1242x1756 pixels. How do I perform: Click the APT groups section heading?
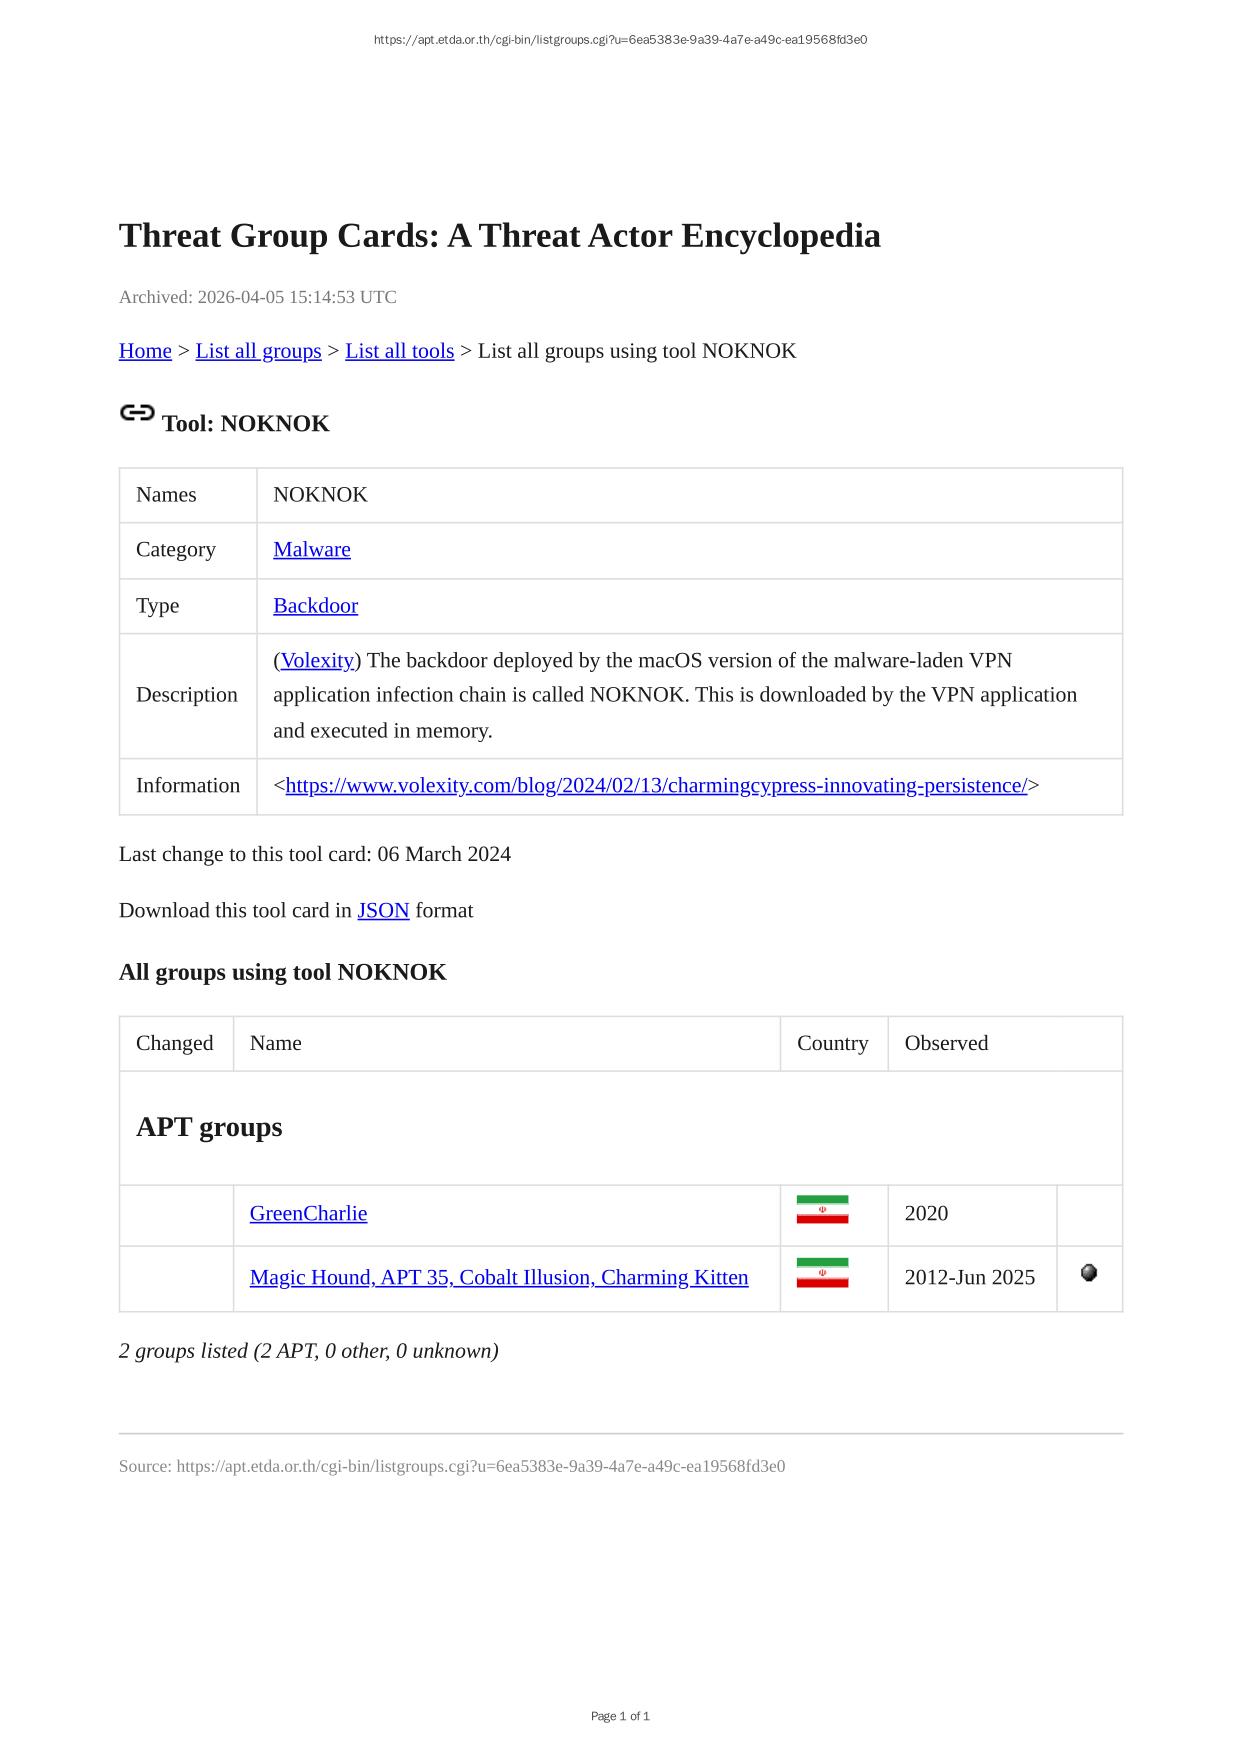point(209,1127)
